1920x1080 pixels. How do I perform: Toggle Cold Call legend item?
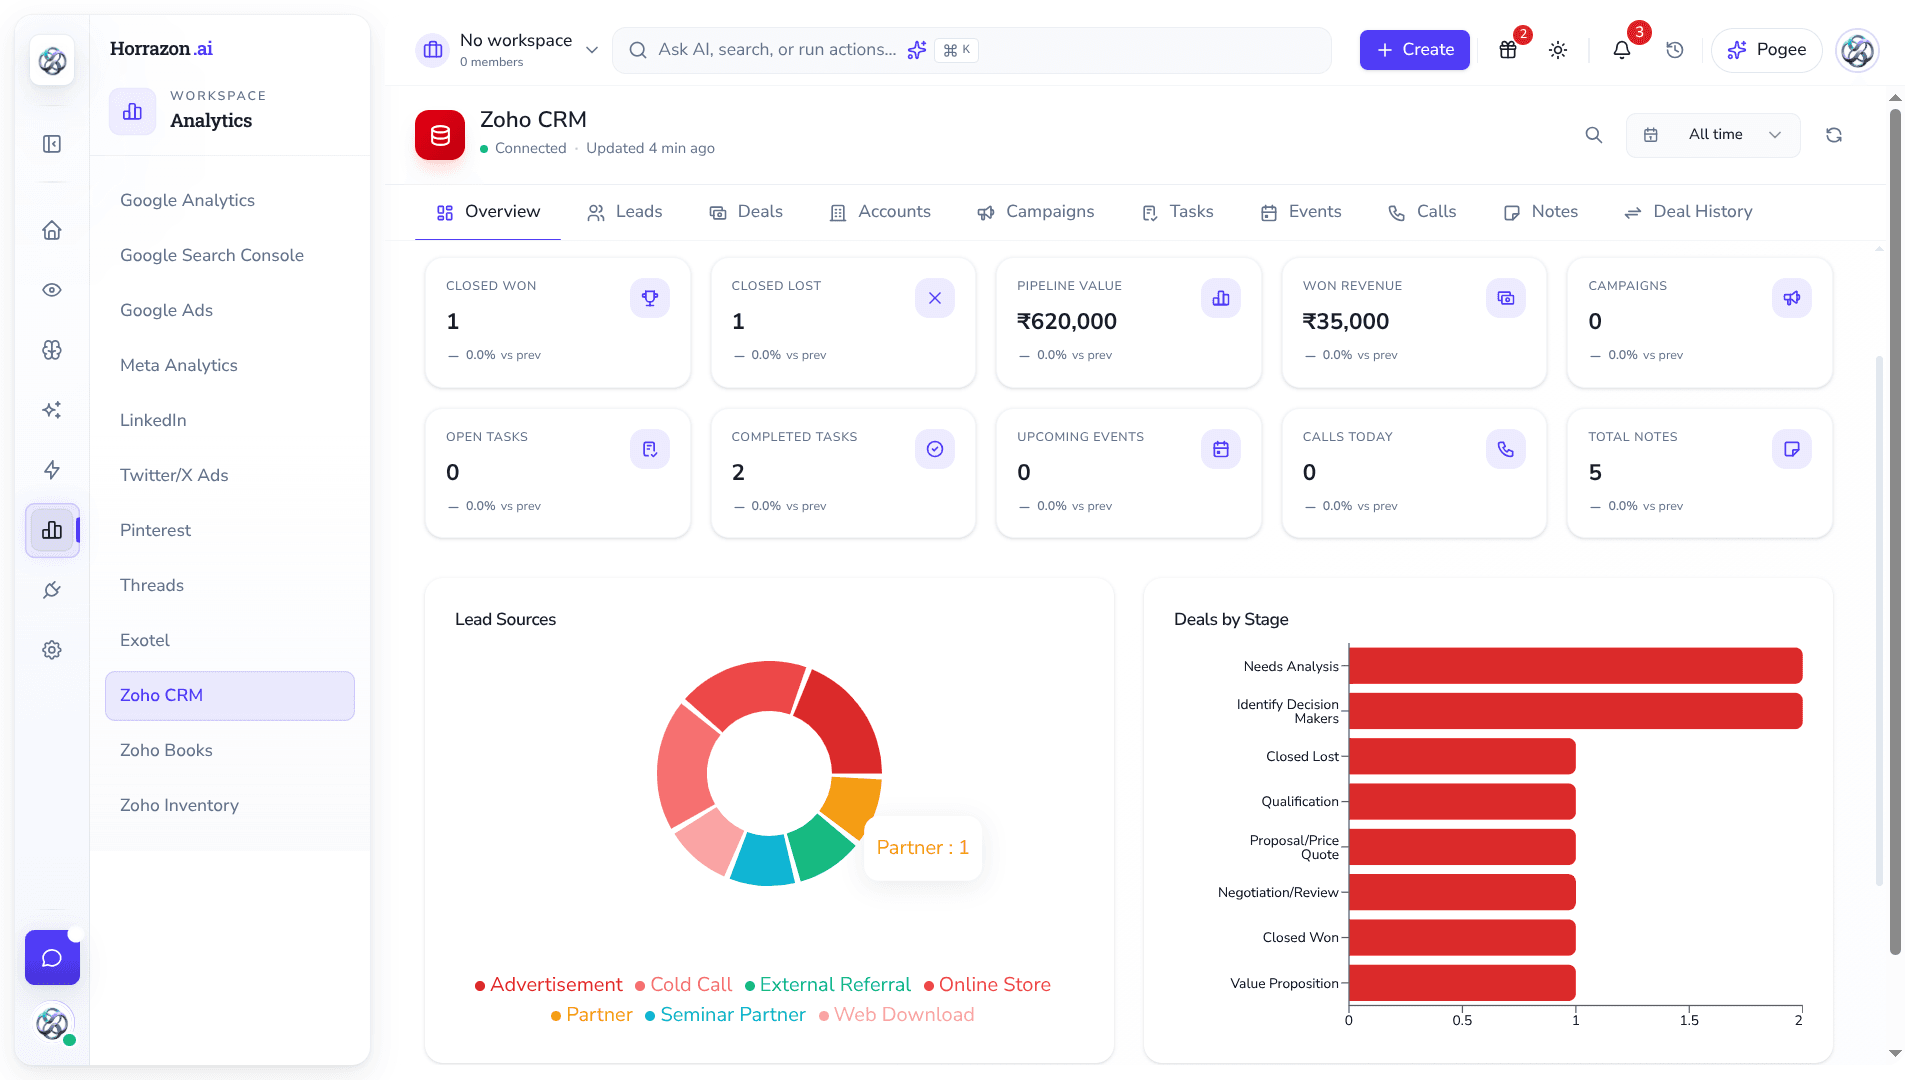(x=683, y=985)
